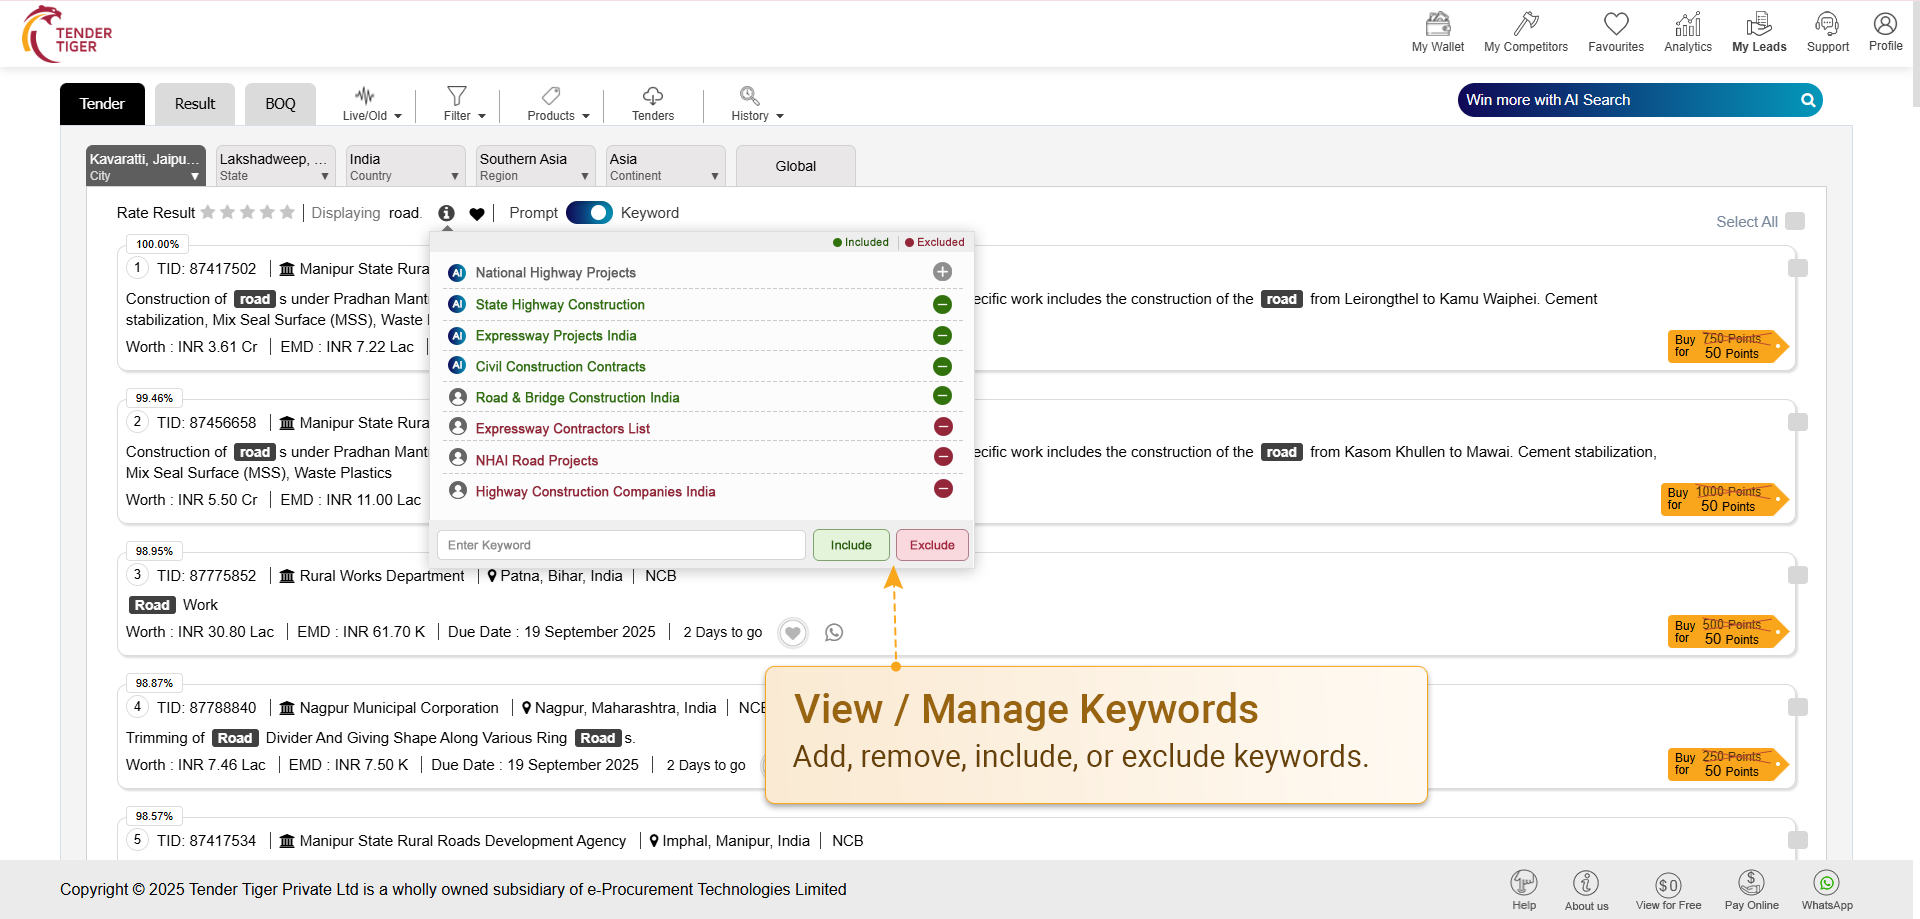Open the My Wallet icon

coord(1437,24)
